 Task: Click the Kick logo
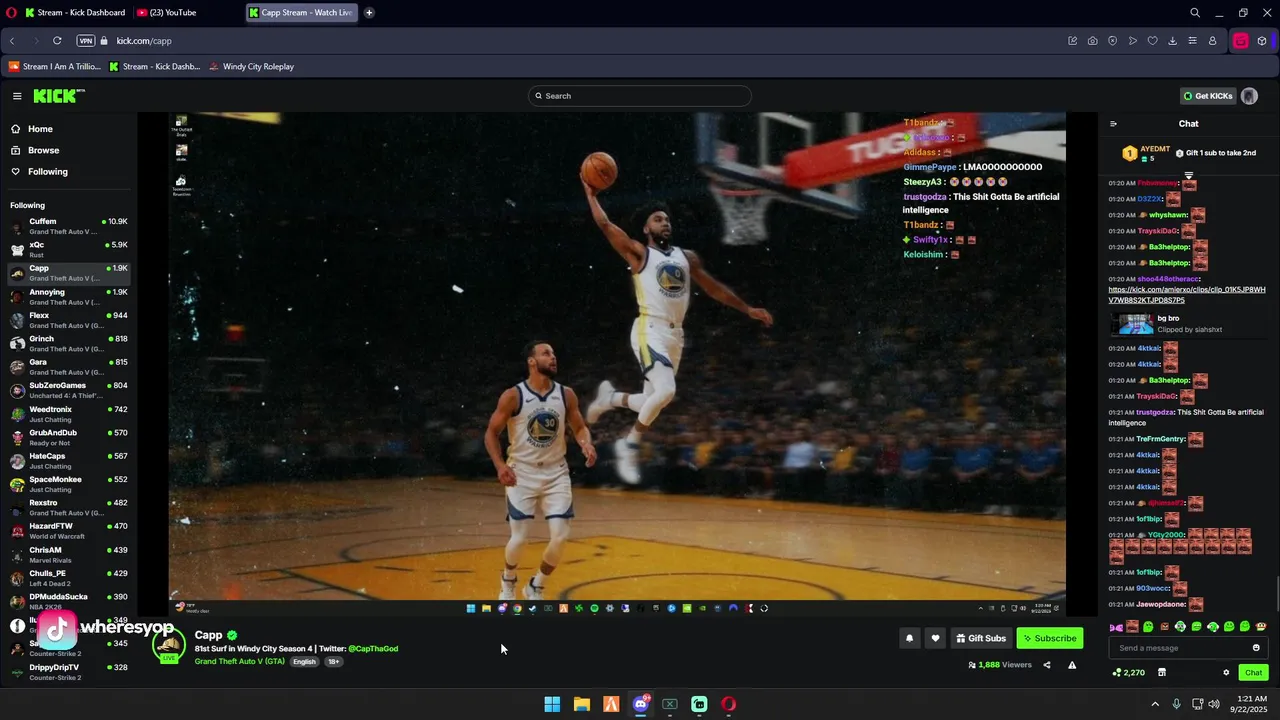(59, 96)
